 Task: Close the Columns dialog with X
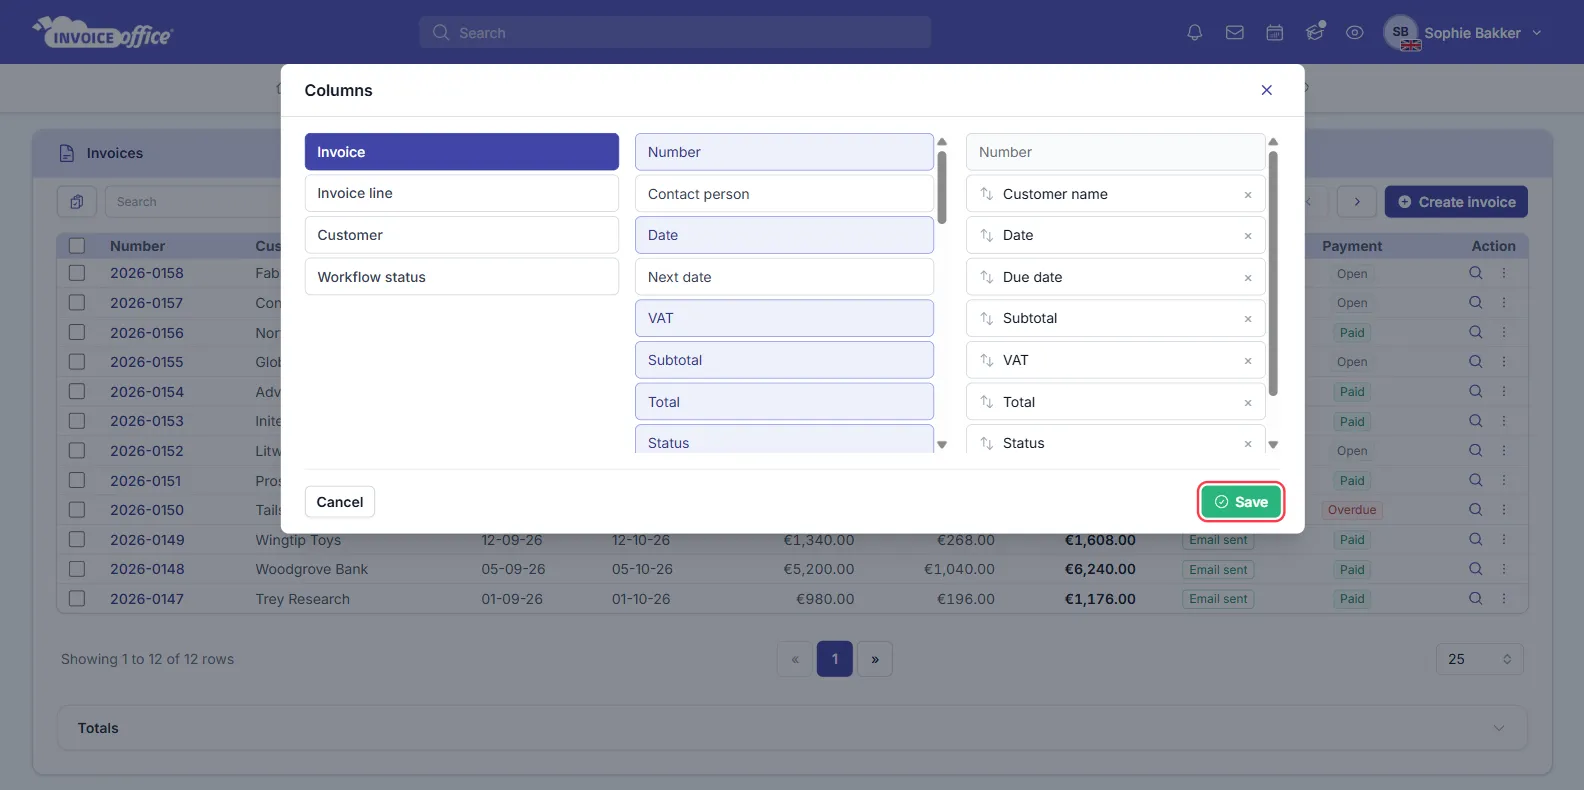click(1267, 90)
